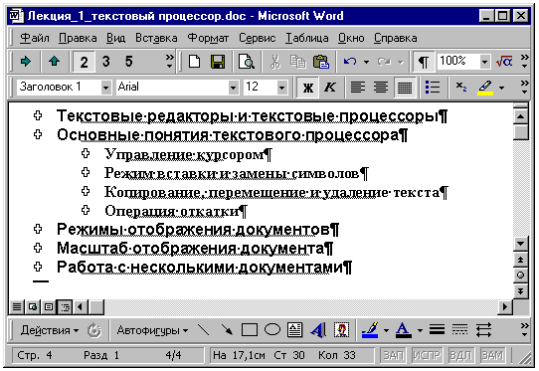Open the zoom percentage dropdown
Image resolution: width=539 pixels, height=371 pixels.
pyautogui.click(x=485, y=62)
